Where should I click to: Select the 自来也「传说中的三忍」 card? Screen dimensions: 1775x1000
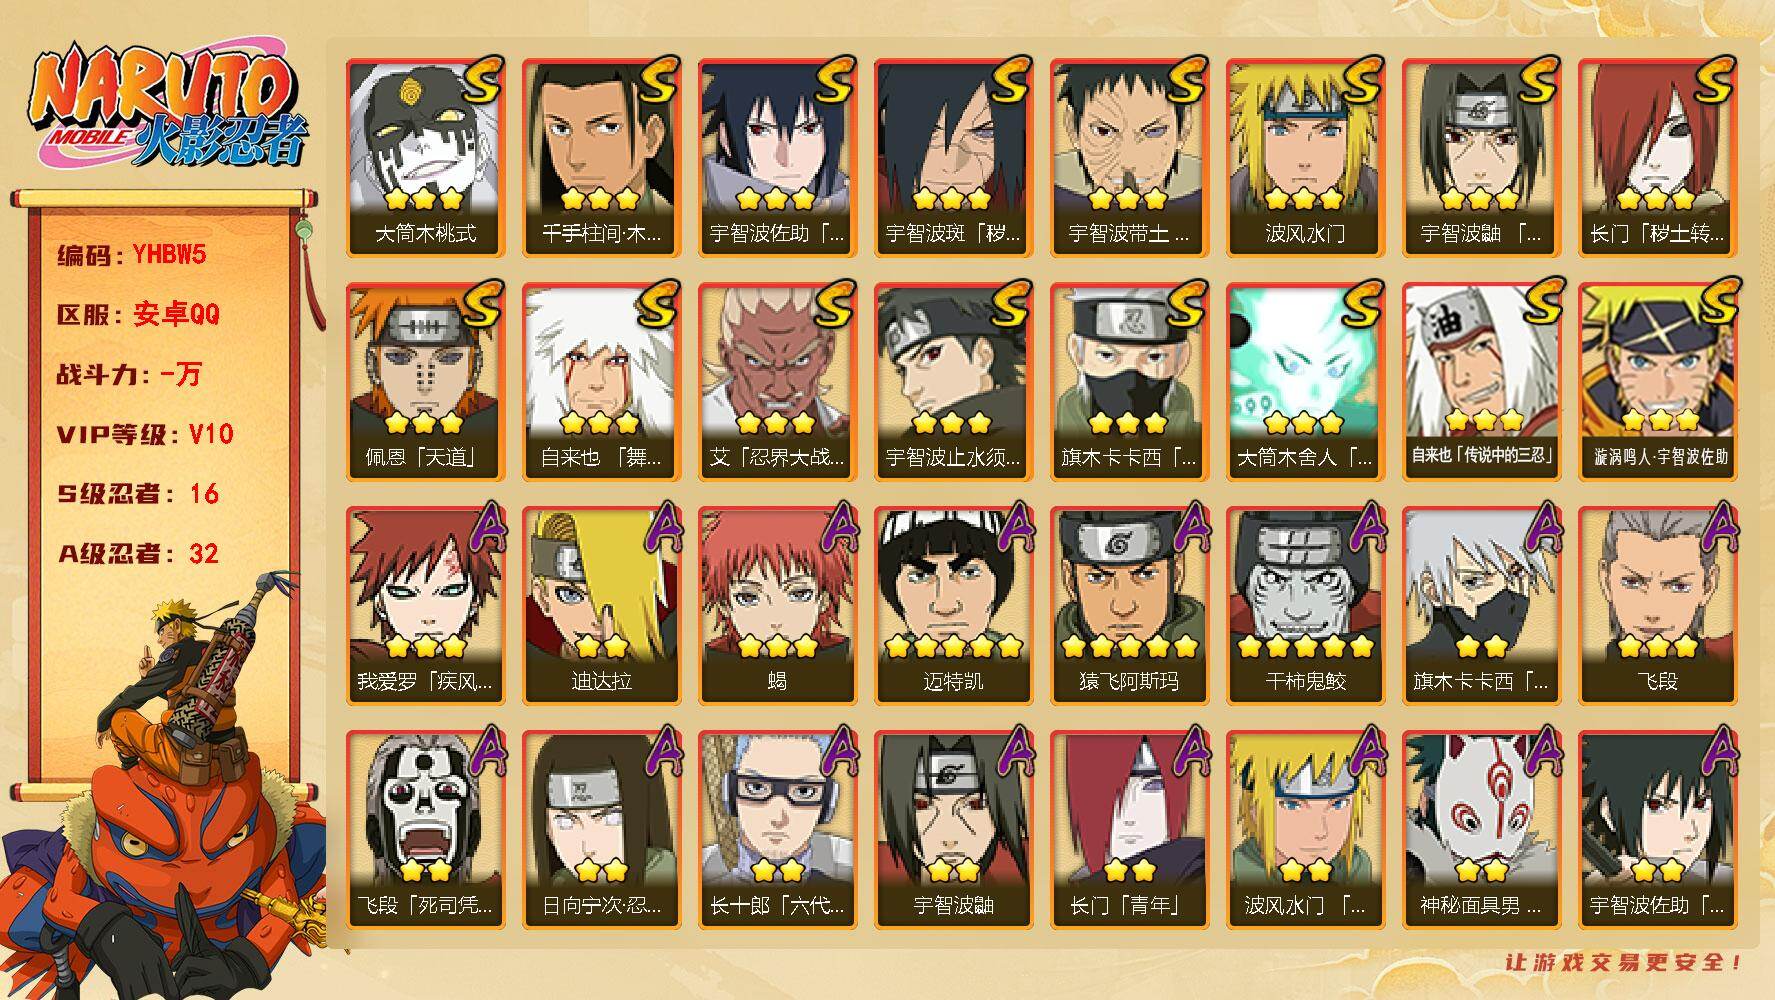coord(1481,382)
